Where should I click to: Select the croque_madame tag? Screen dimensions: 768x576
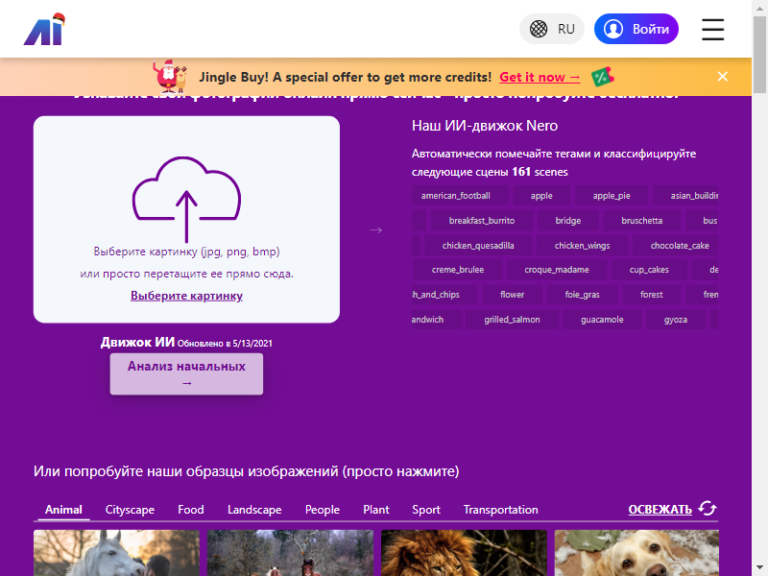pyautogui.click(x=556, y=269)
